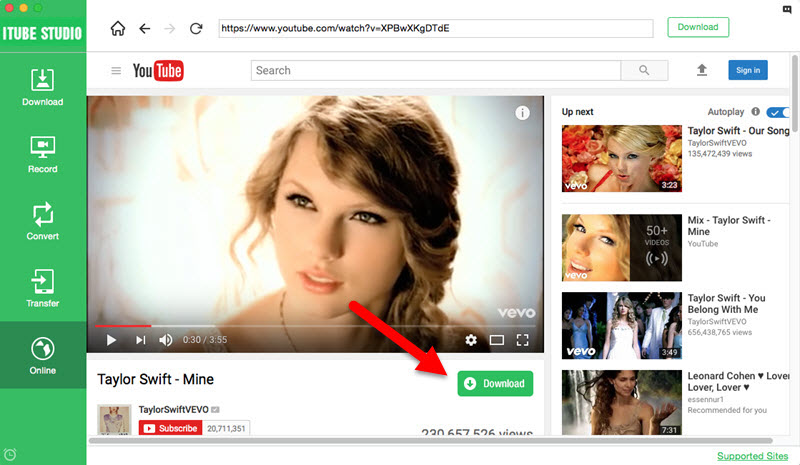Subscribe to TaylorSwiftVEVO
800x465 pixels.
[170, 428]
